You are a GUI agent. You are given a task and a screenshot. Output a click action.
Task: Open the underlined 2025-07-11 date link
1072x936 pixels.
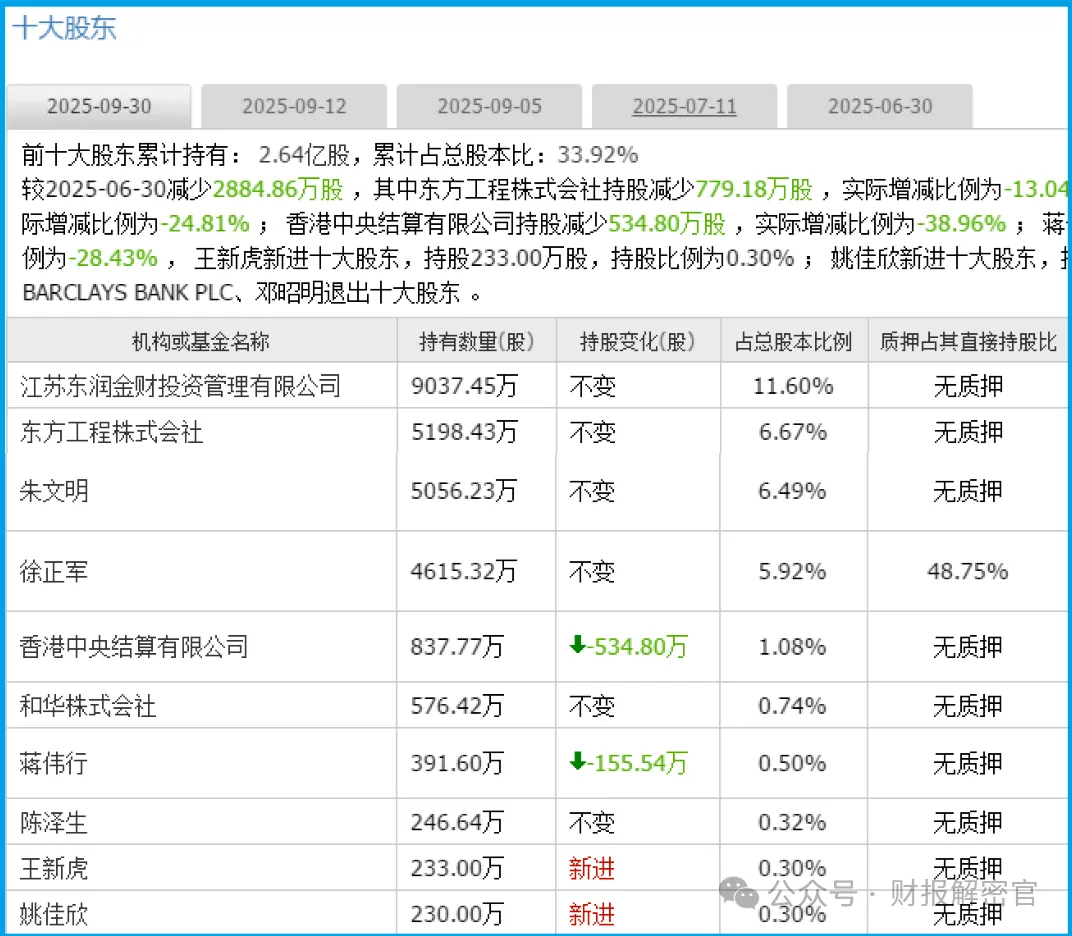coord(684,105)
